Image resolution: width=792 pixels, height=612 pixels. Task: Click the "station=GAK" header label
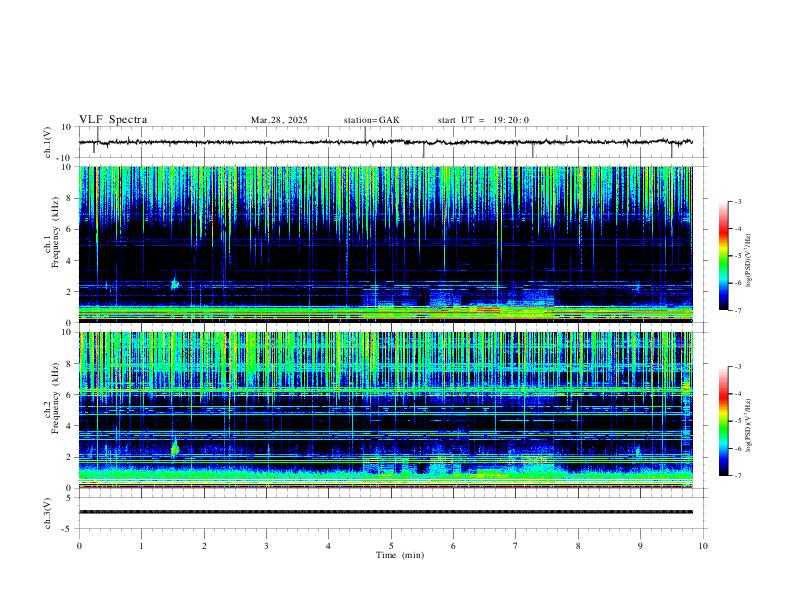click(x=371, y=120)
